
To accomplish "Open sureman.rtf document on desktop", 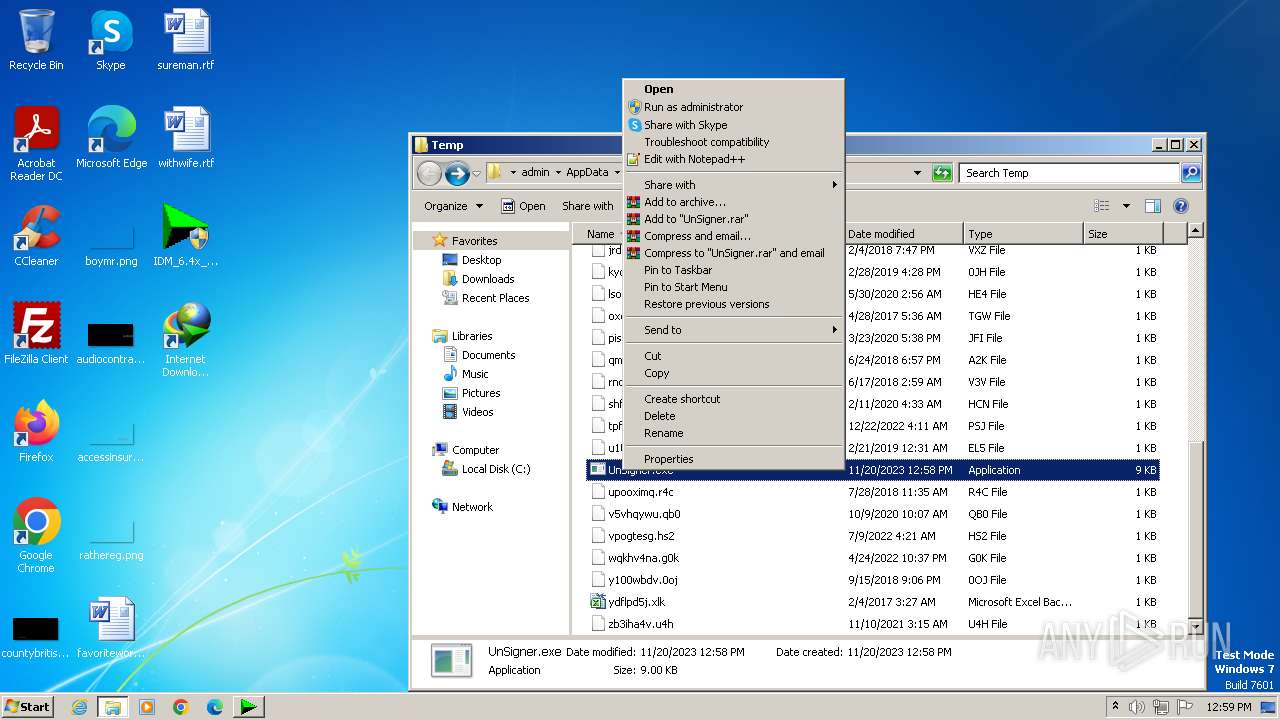I will [x=186, y=40].
